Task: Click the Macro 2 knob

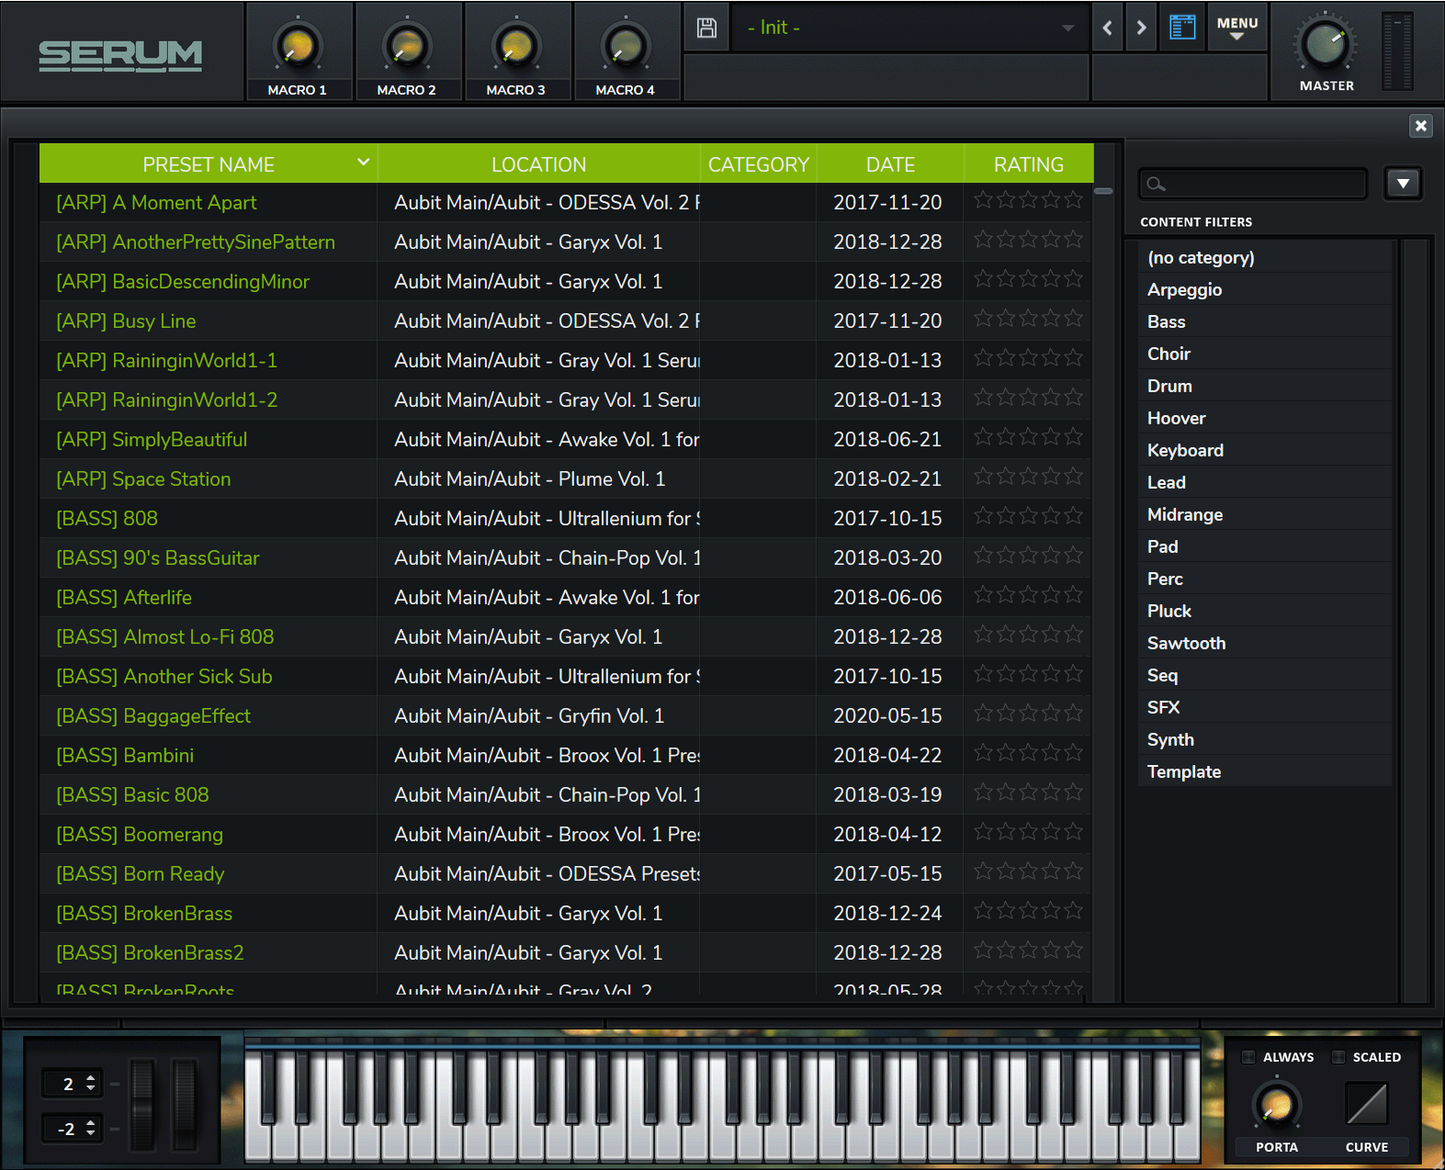Action: click(x=406, y=46)
